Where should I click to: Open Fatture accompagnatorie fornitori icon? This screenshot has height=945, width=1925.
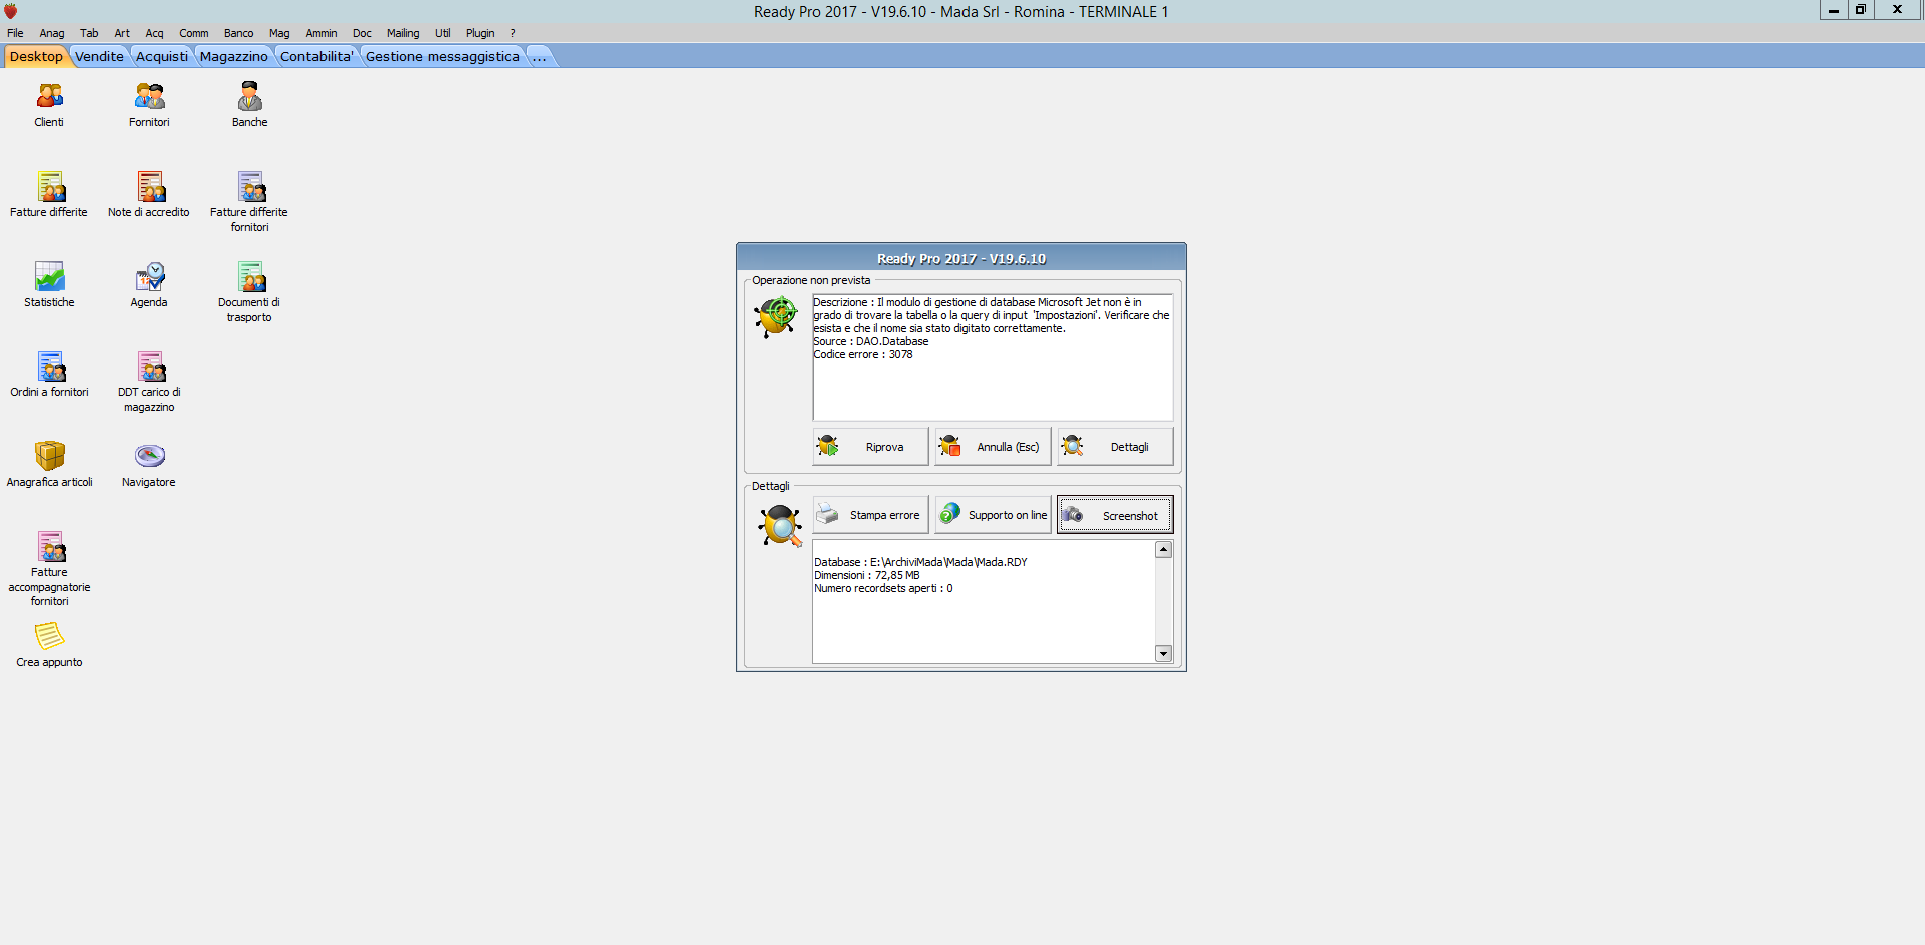point(49,568)
